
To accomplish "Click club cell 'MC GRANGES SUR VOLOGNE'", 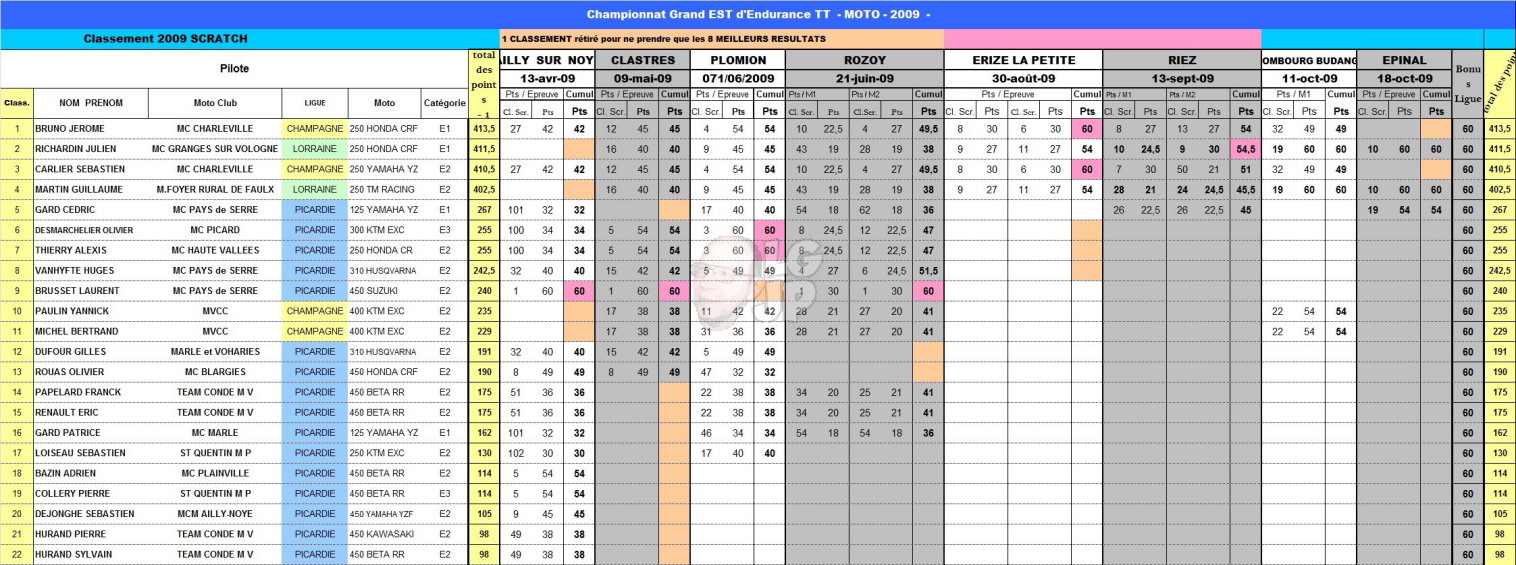I will click(x=215, y=149).
